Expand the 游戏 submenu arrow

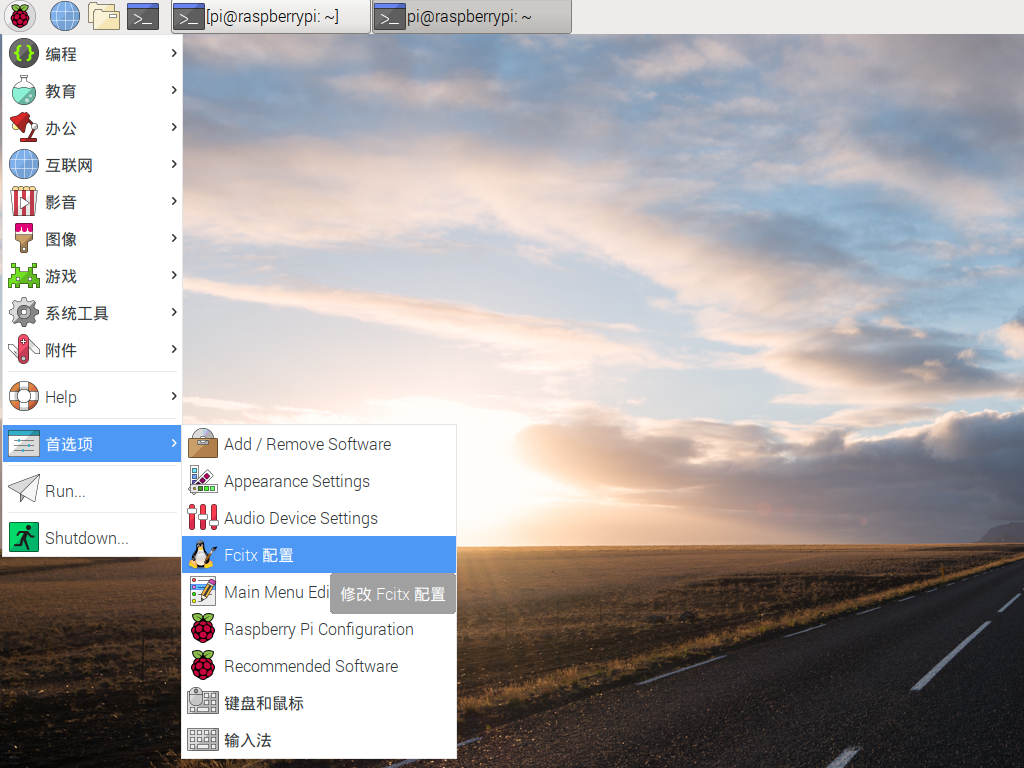174,276
